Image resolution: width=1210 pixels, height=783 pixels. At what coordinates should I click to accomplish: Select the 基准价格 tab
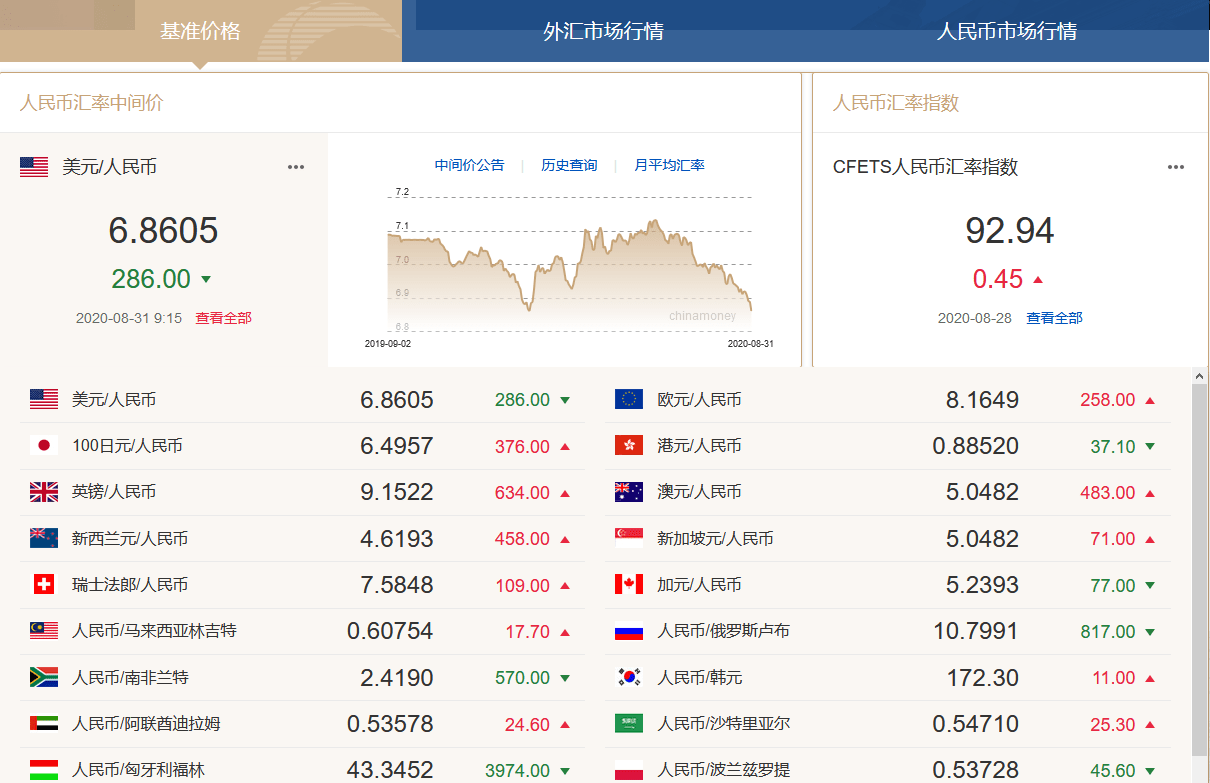pos(200,31)
